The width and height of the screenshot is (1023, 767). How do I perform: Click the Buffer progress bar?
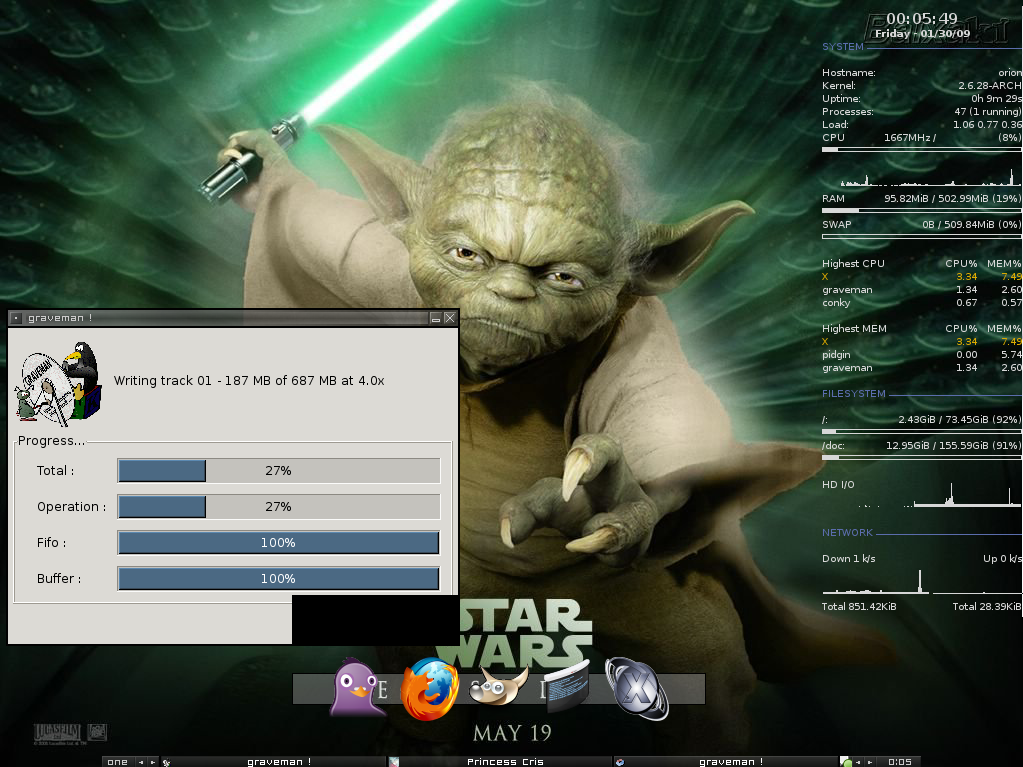[x=279, y=579]
